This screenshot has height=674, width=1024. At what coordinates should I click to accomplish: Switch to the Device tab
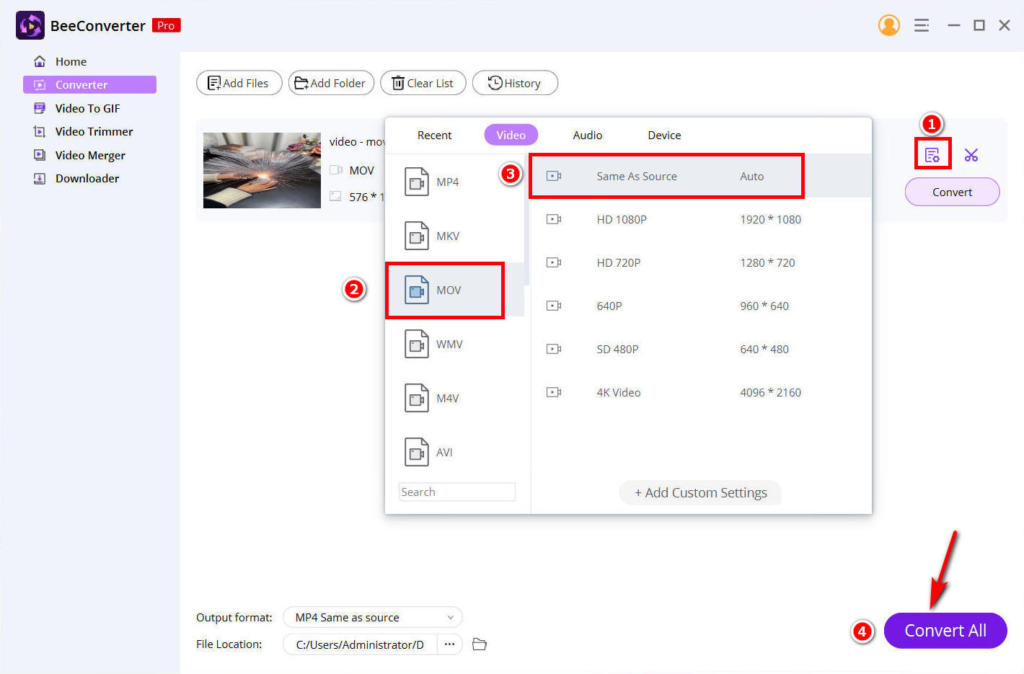point(663,135)
